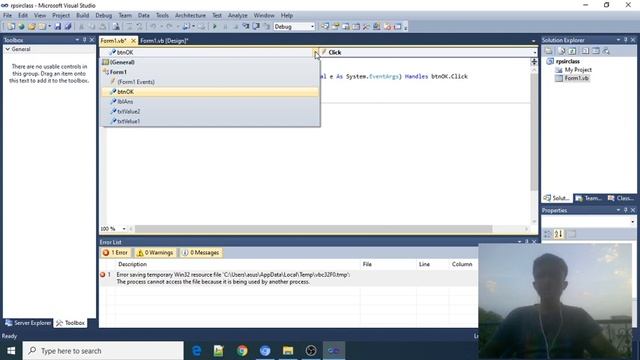Open File Explorer from the taskbar
Image resolution: width=640 pixels, height=360 pixels.
[x=288, y=351]
